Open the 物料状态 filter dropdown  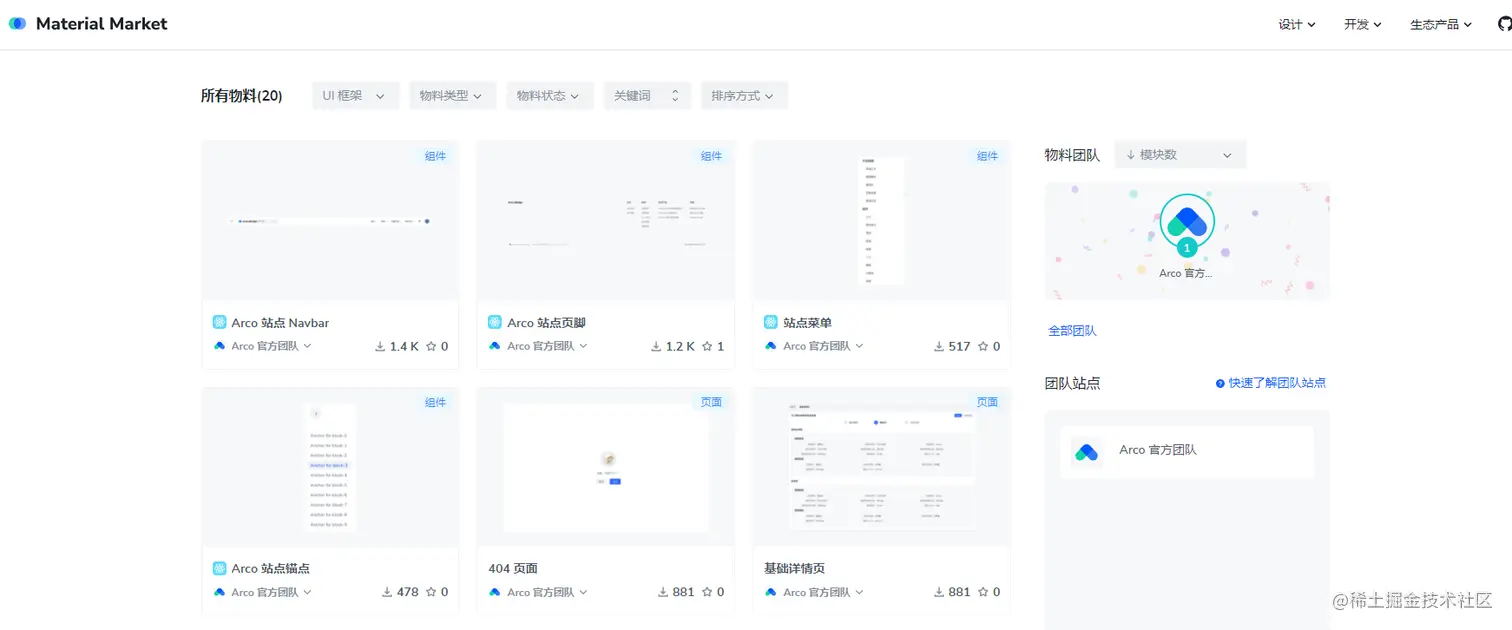(x=550, y=96)
